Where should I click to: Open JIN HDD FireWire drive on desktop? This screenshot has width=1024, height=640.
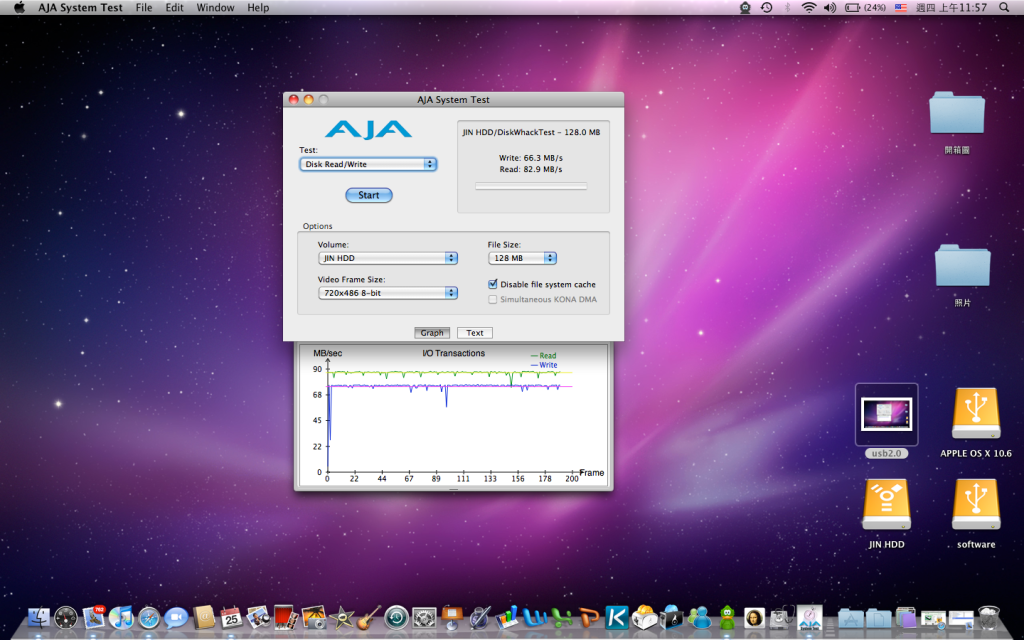(886, 505)
